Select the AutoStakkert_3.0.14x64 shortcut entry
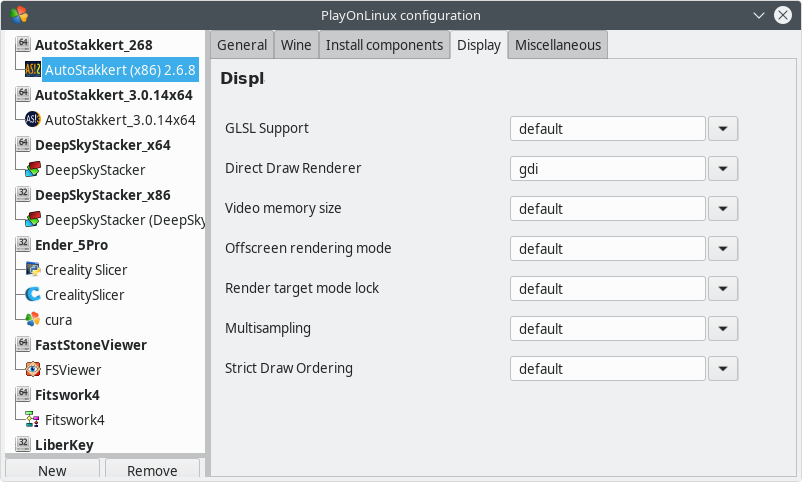 click(x=120, y=120)
